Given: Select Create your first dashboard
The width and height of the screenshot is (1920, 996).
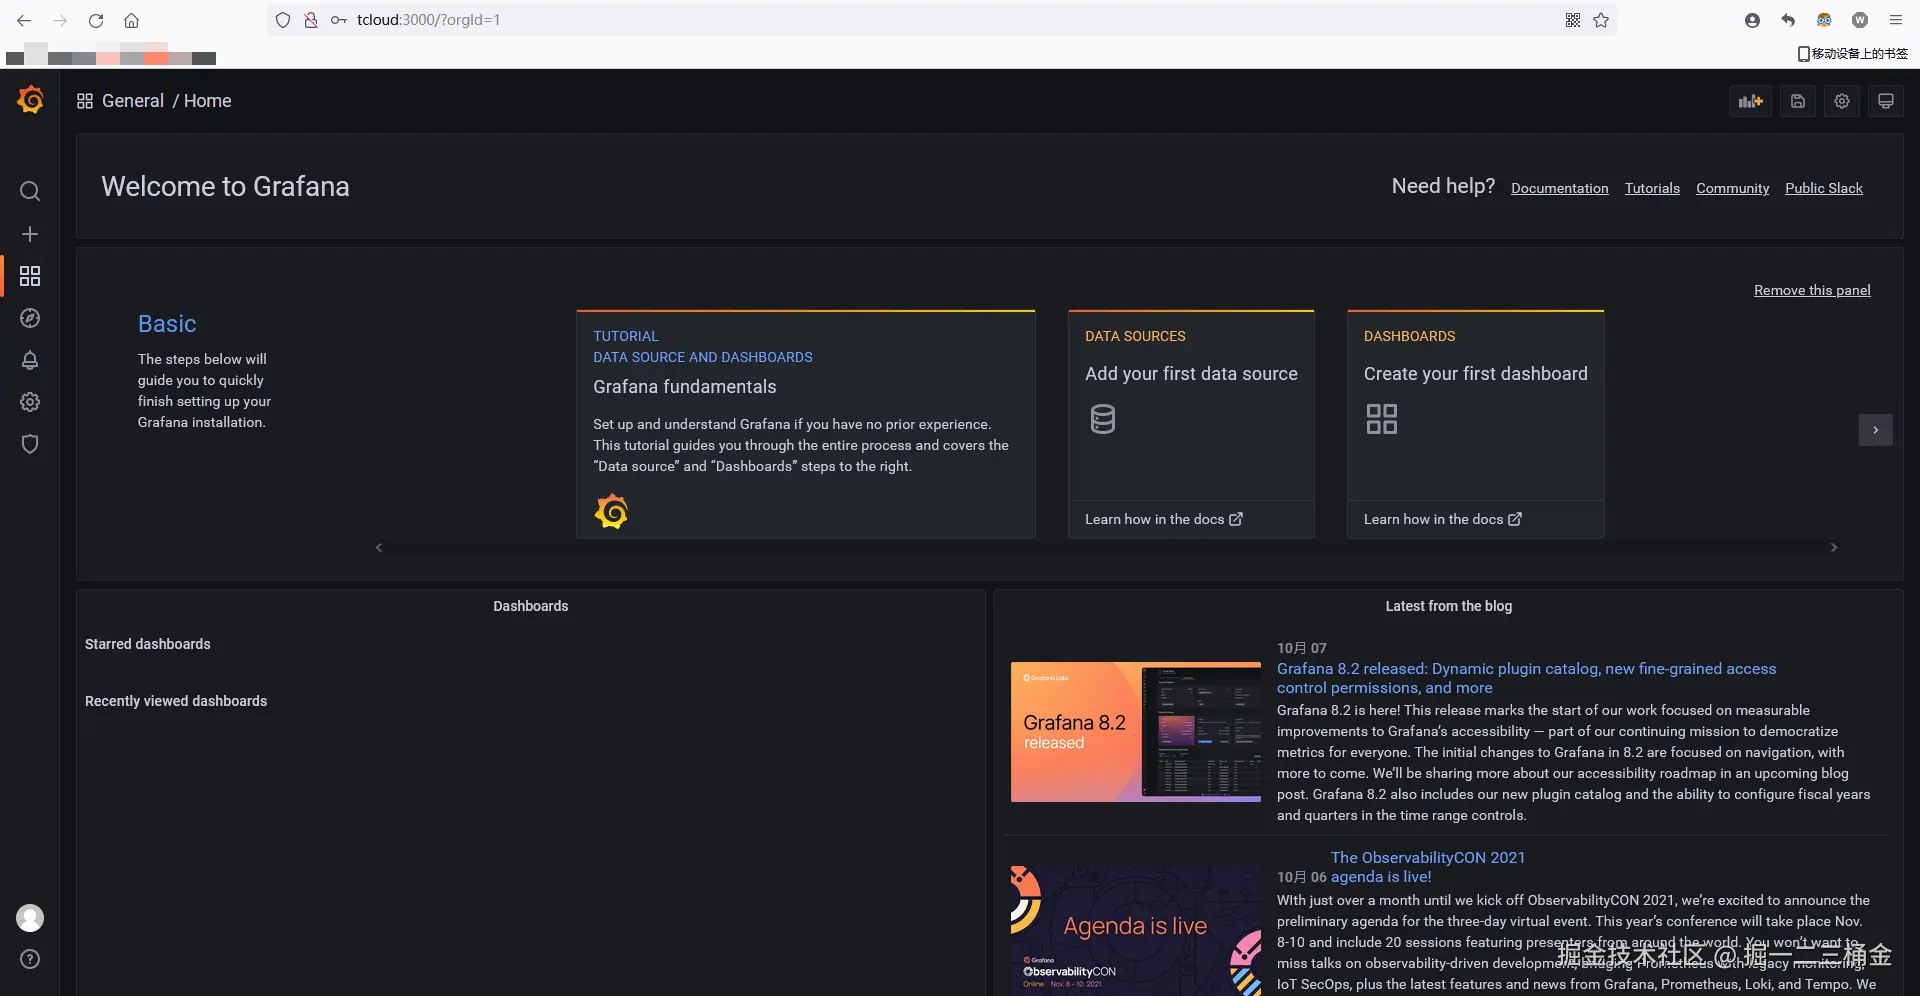Looking at the screenshot, I should (1476, 374).
